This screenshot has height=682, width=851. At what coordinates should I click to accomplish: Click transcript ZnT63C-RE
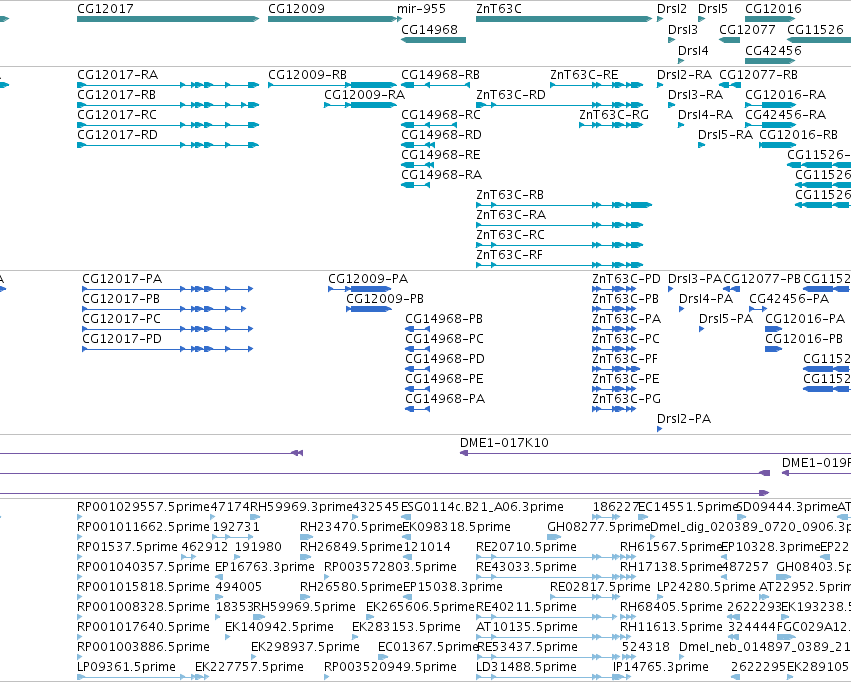[x=585, y=74]
